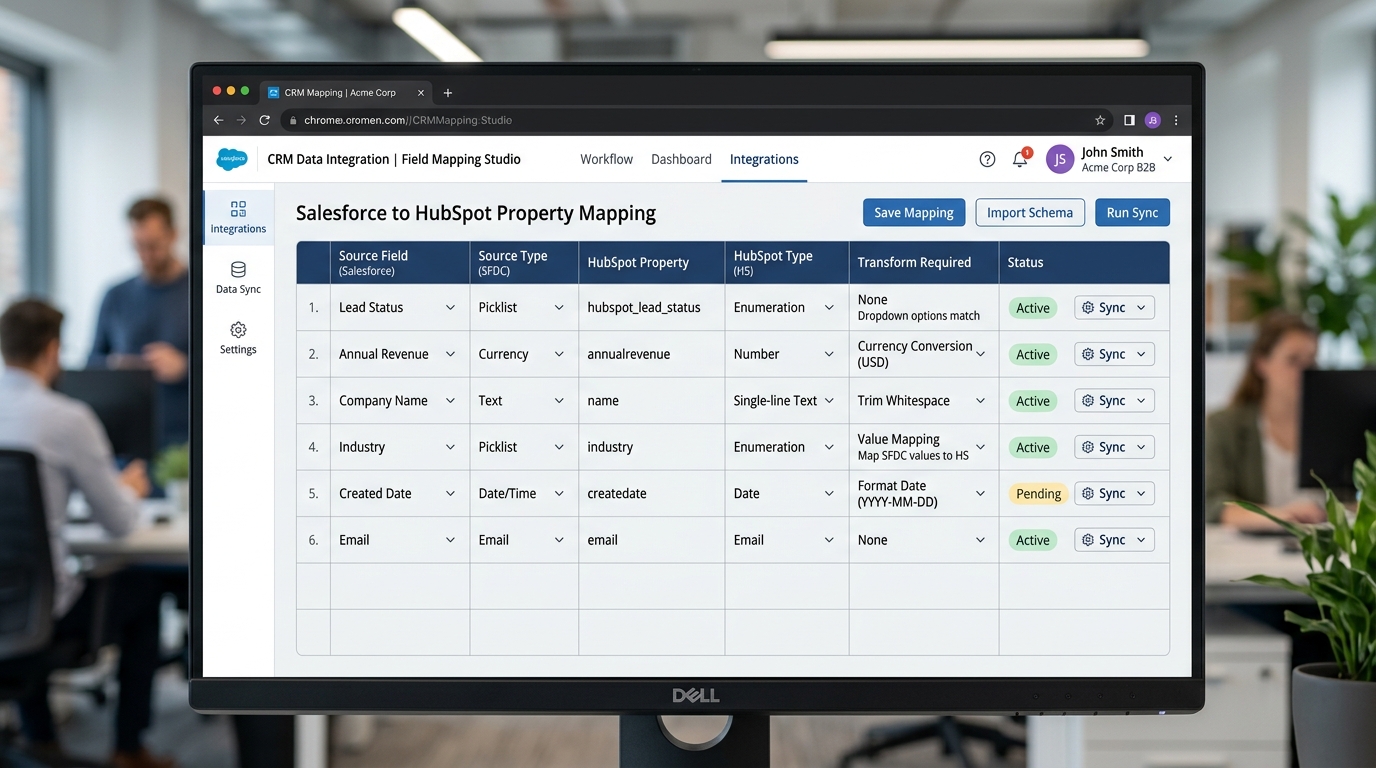Open new browser tab with plus
Screen dimensions: 1376x768
(448, 93)
